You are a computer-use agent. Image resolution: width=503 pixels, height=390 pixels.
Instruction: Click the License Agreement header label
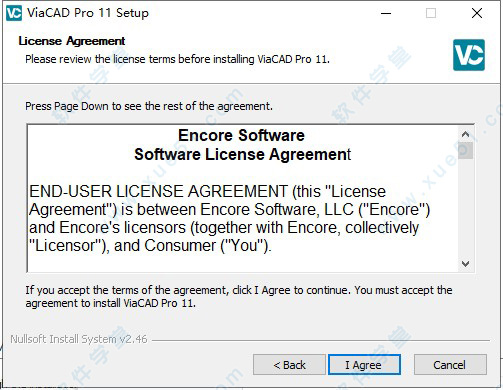(72, 41)
